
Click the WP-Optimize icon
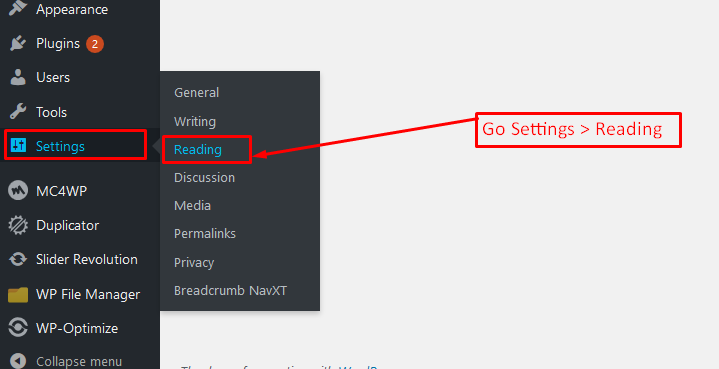click(x=18, y=328)
